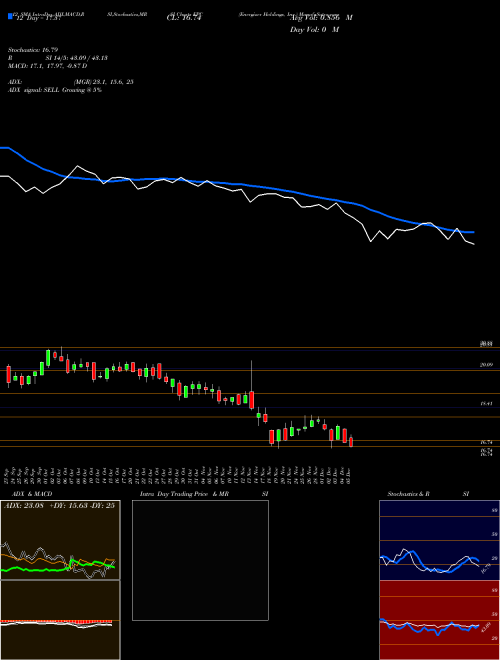Click the 'ADX: 23.08 +DY: 15.63 -DY: 25' header

(59, 506)
